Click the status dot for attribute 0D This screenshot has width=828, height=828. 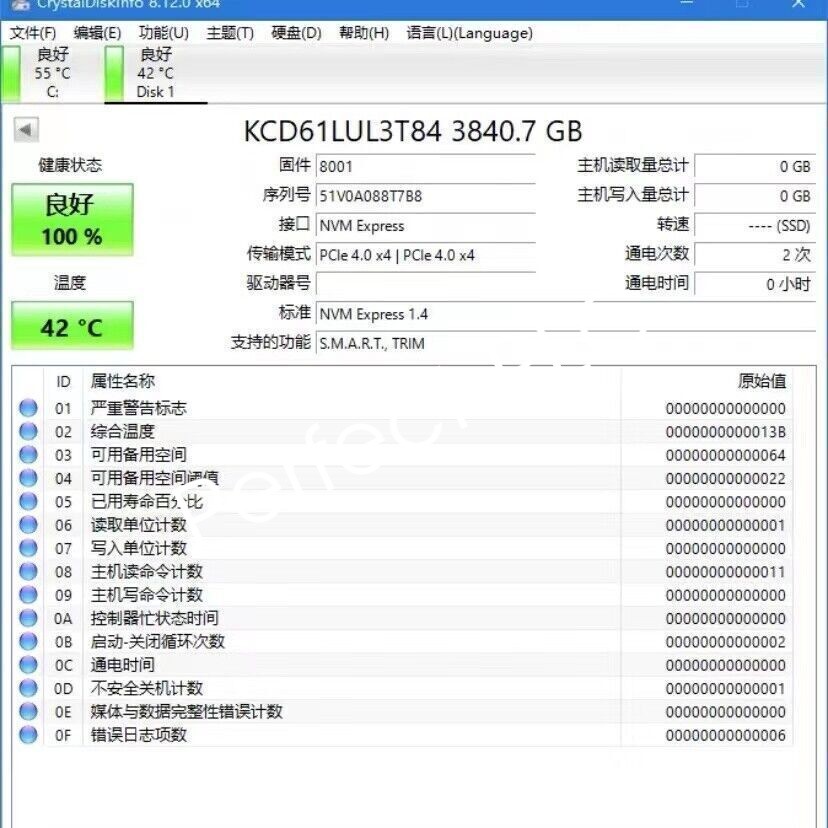coord(29,688)
